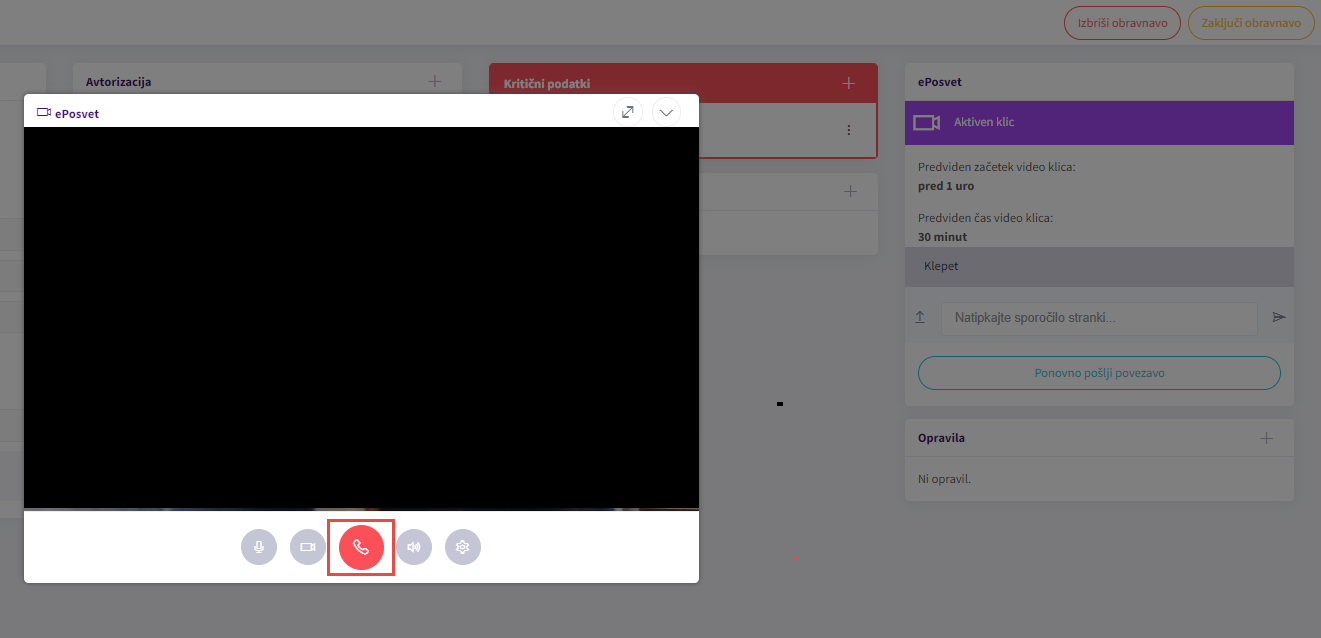Add a new item to Avtorizacija

[435, 81]
